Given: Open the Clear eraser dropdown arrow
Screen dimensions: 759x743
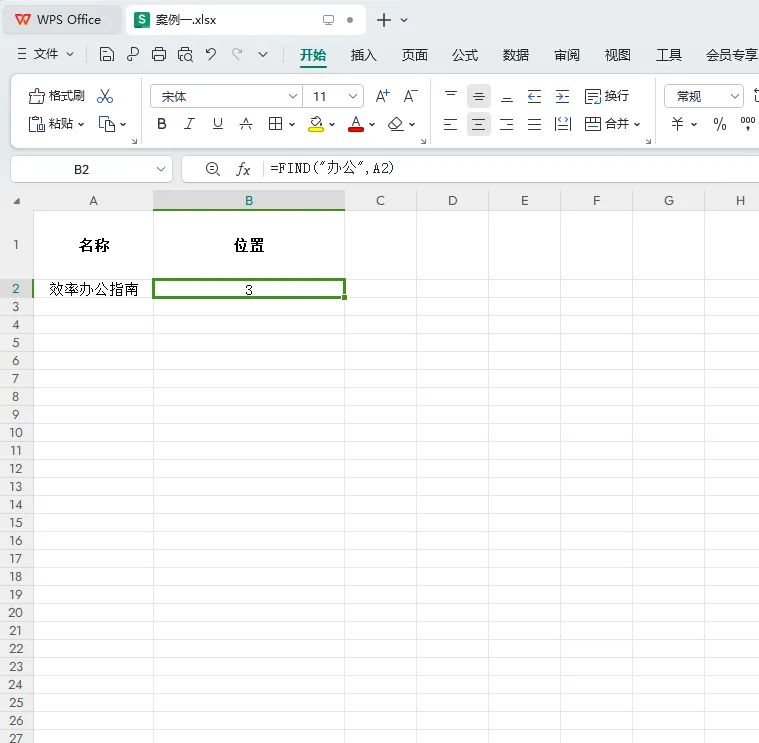Looking at the screenshot, I should [x=412, y=124].
